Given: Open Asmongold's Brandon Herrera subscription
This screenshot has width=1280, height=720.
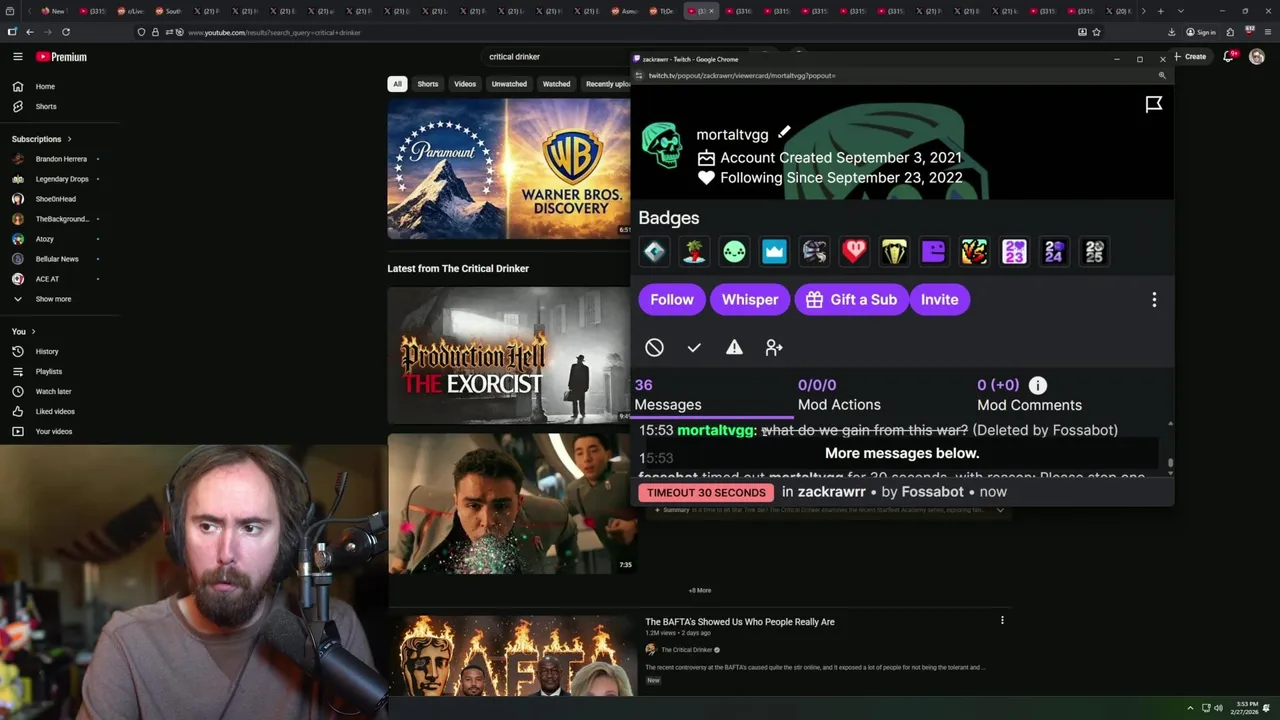Looking at the screenshot, I should (x=60, y=159).
